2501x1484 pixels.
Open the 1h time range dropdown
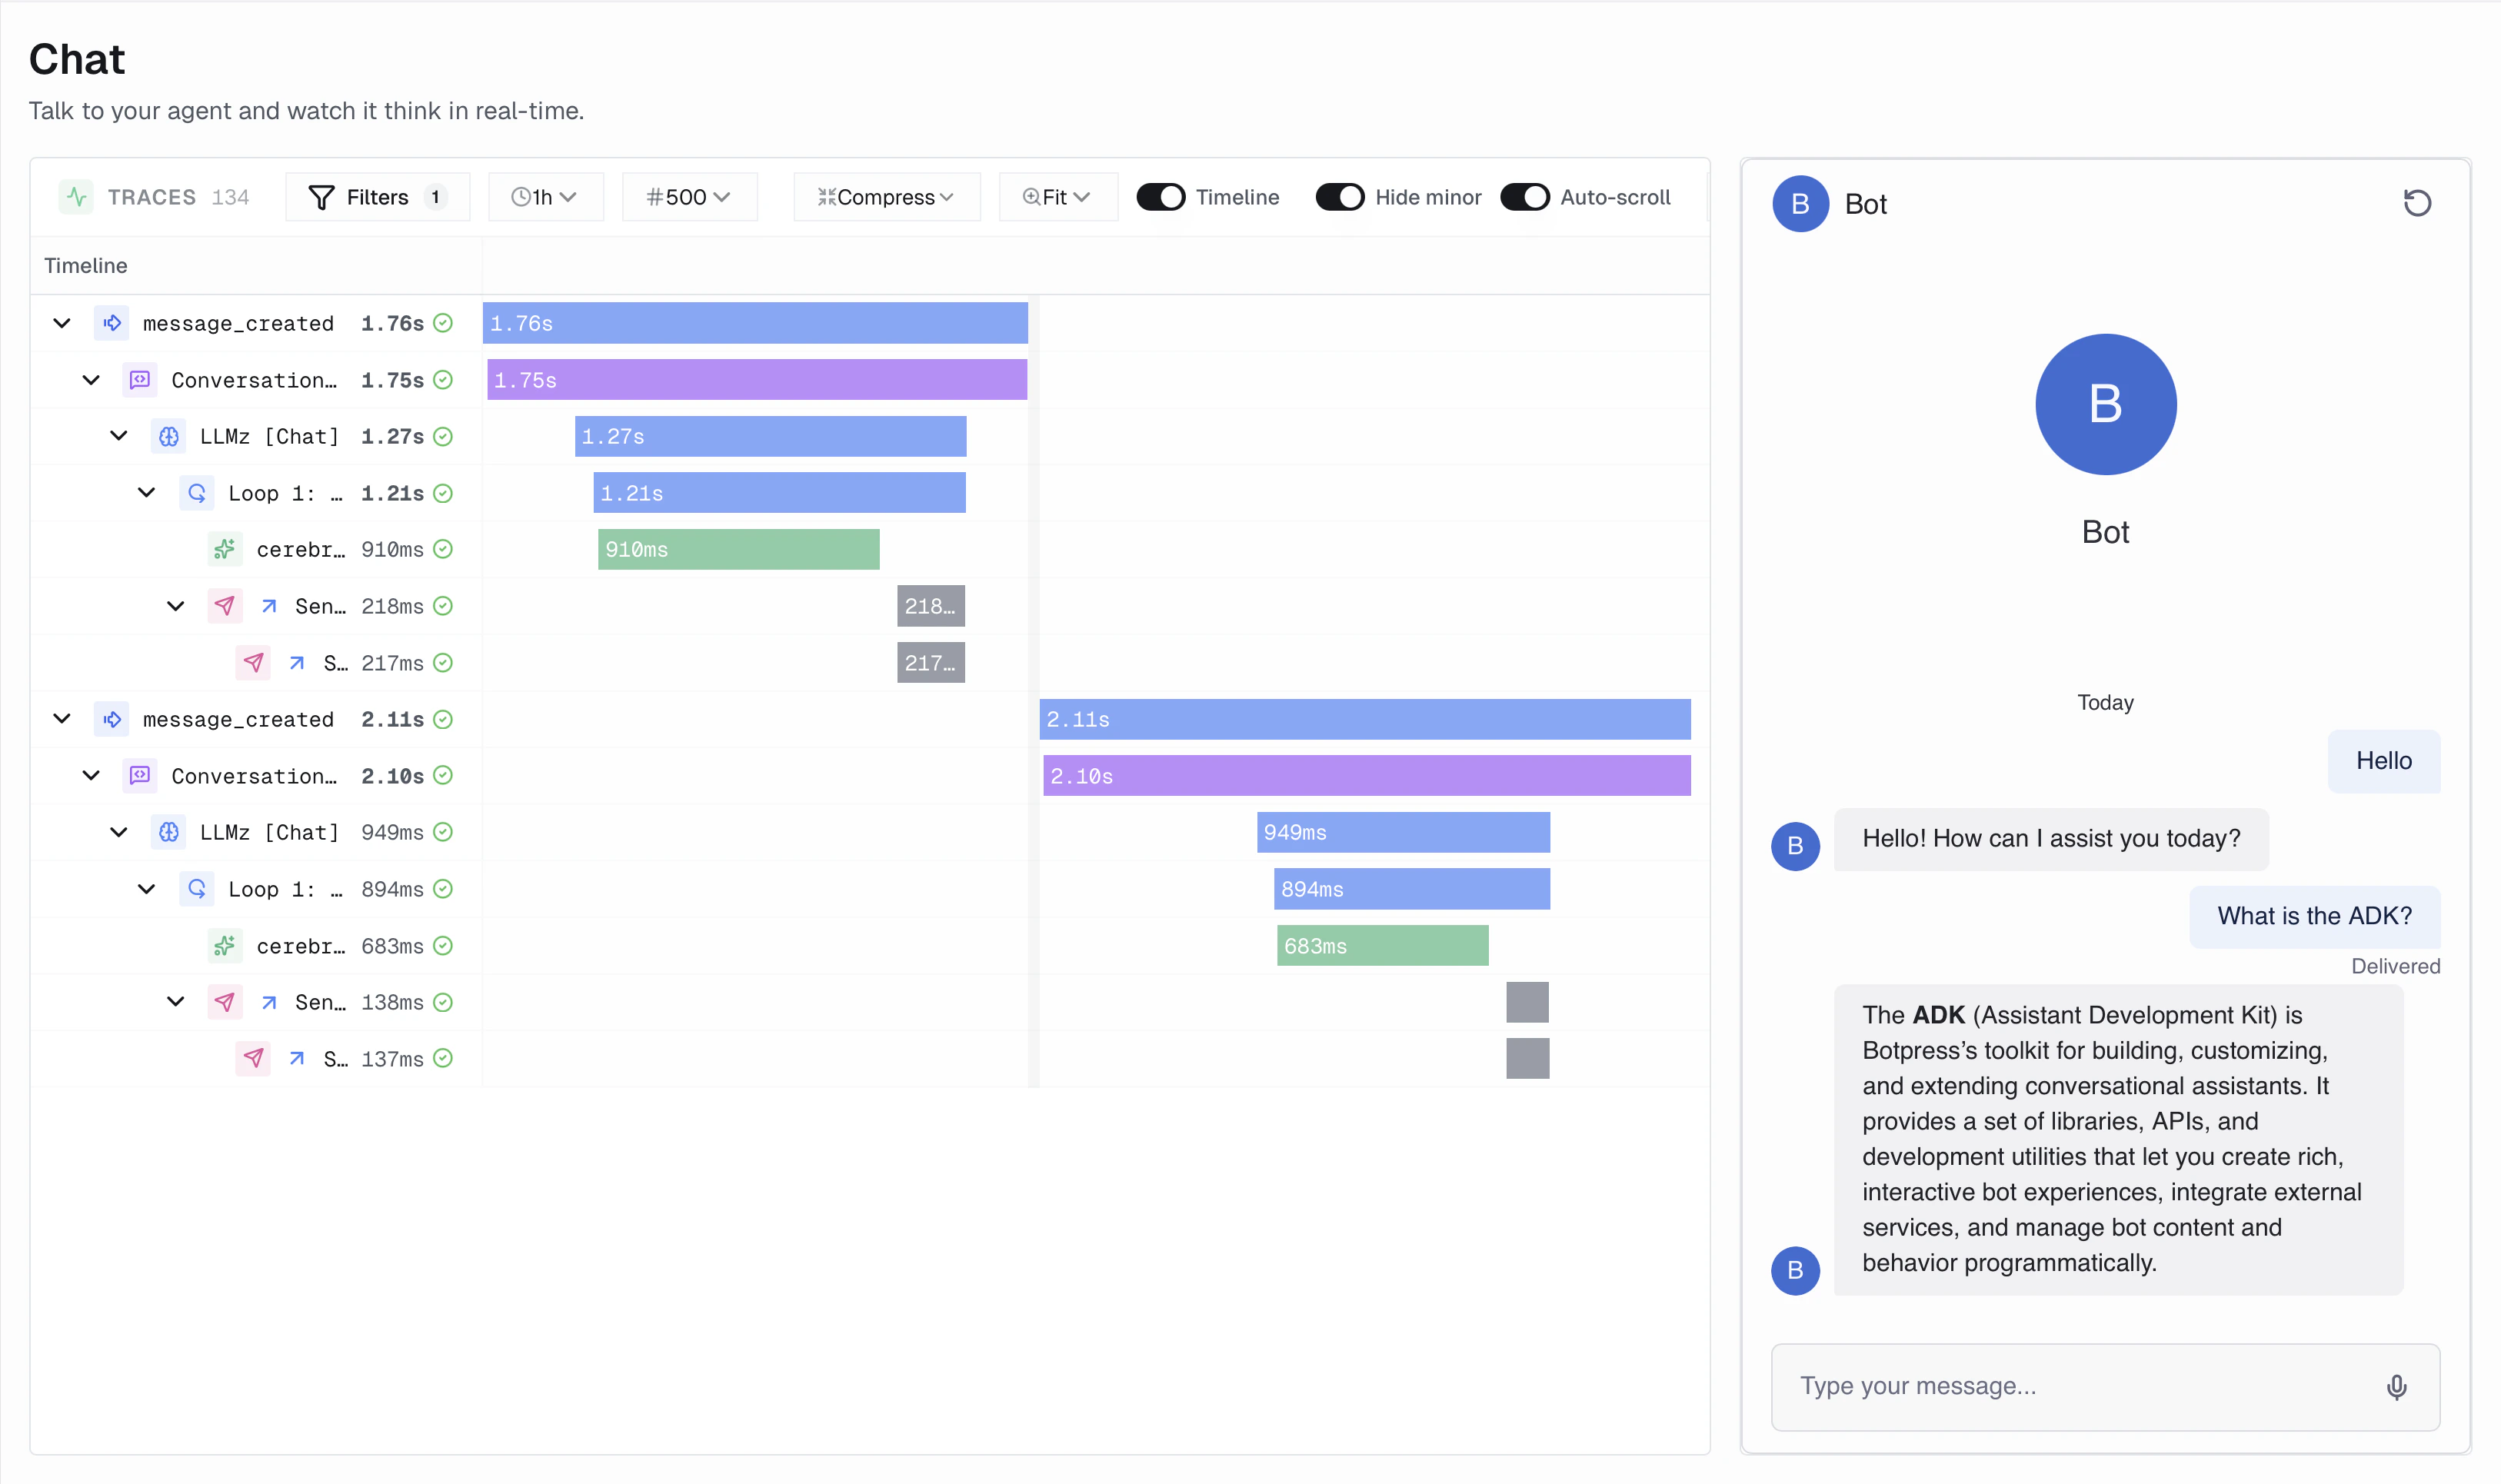pos(546,196)
